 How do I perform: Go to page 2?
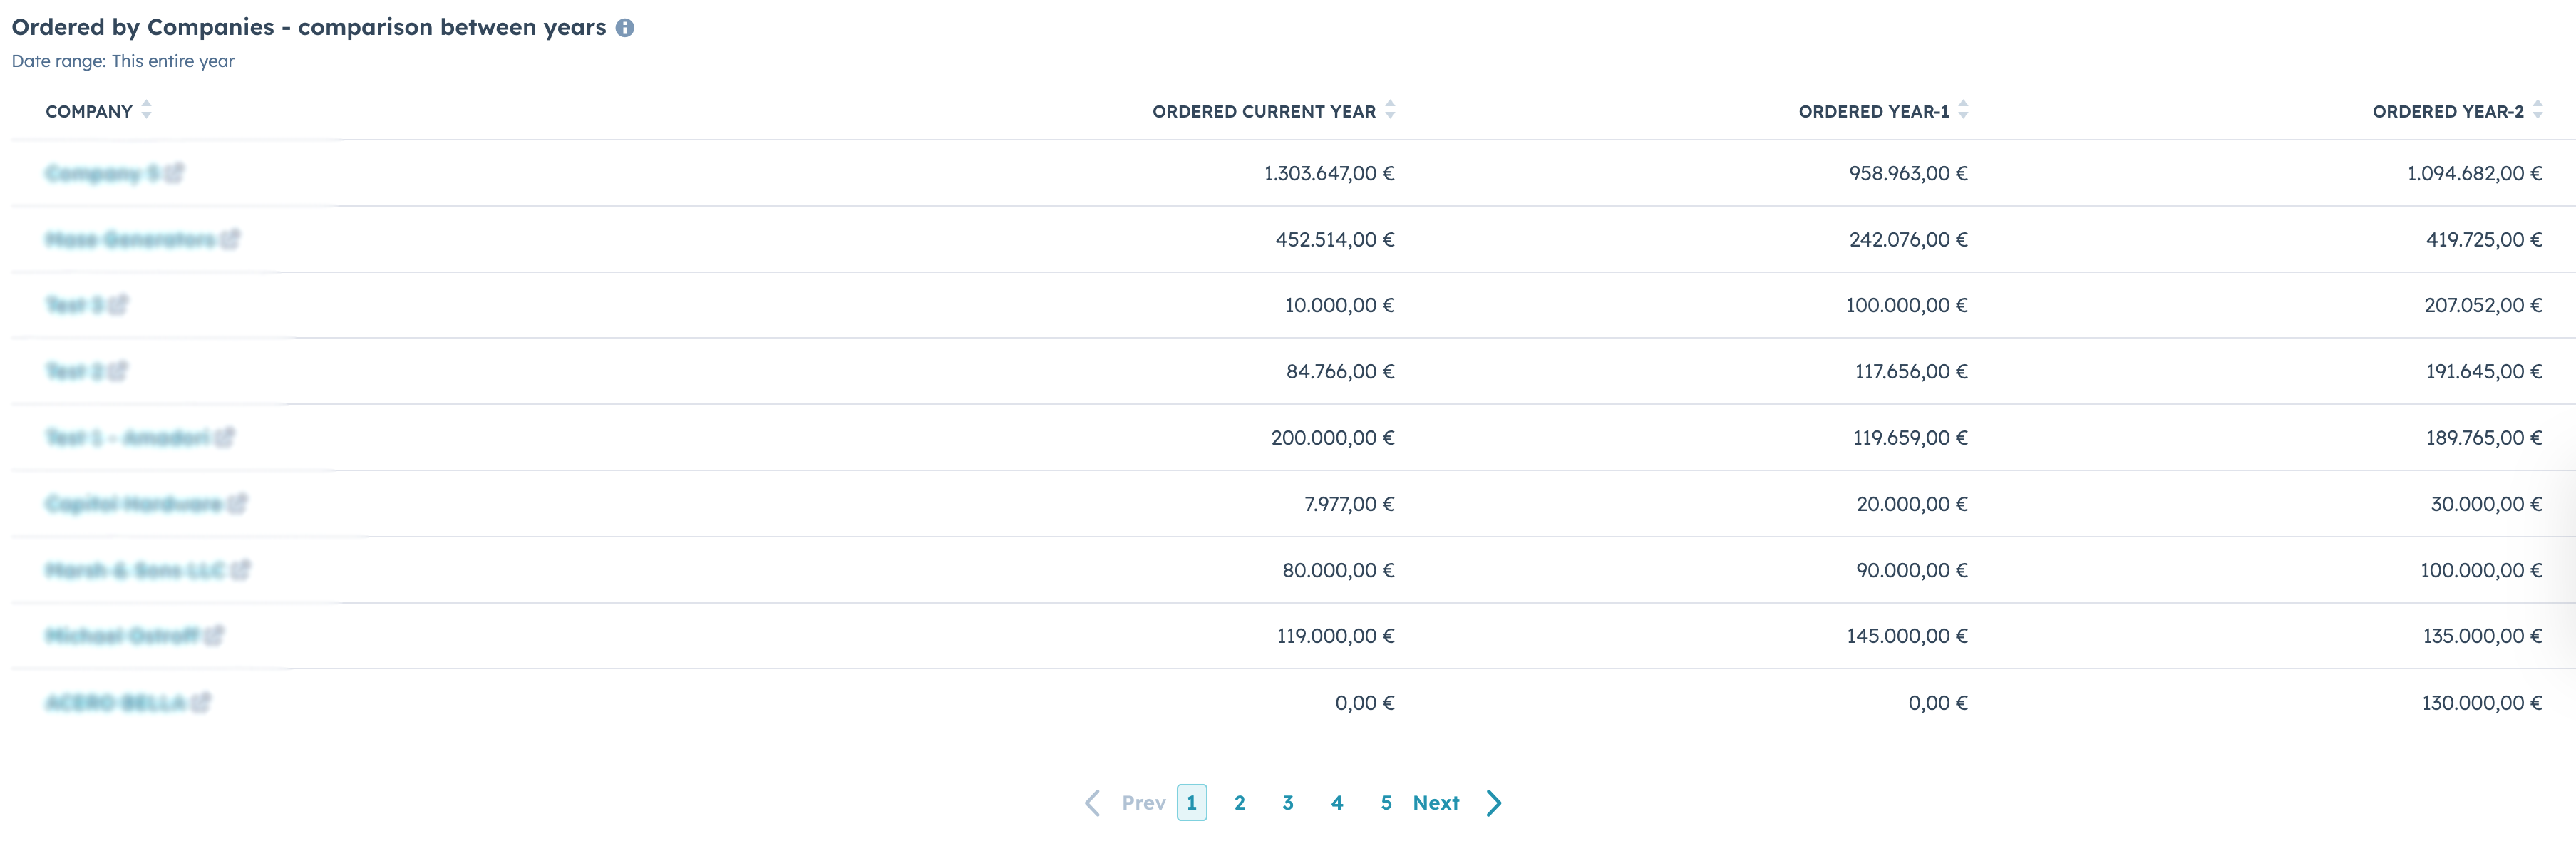click(x=1239, y=803)
